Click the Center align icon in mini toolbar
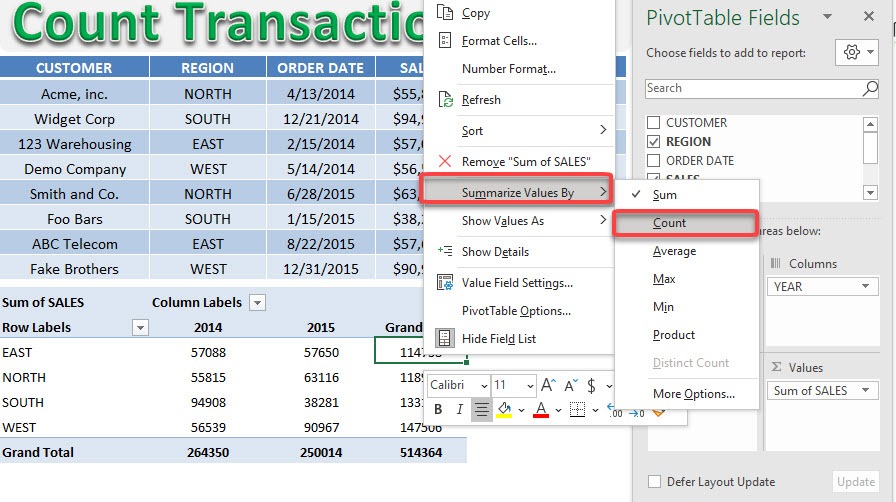Image resolution: width=896 pixels, height=502 pixels. coord(482,409)
